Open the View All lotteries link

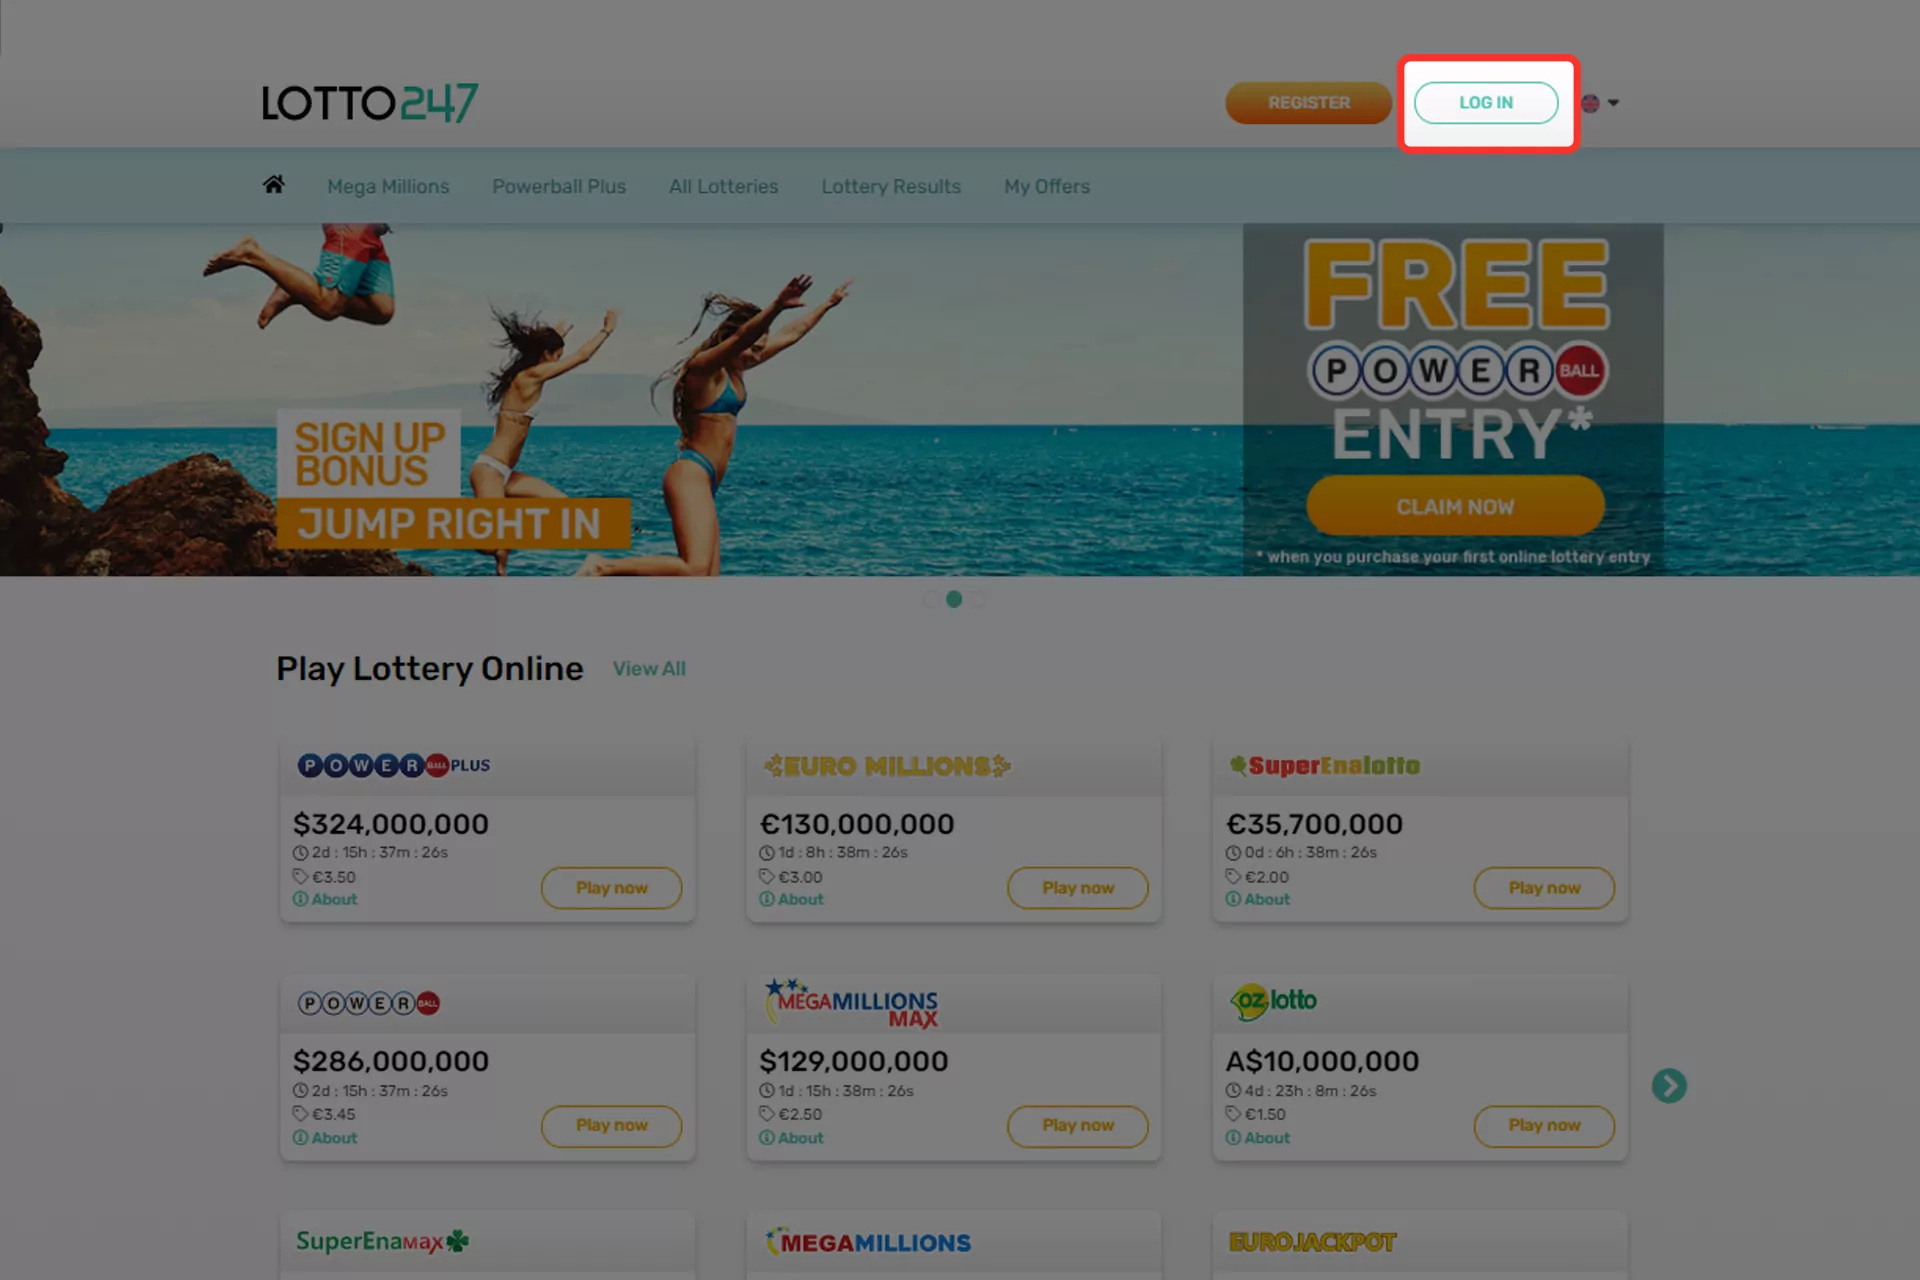pos(649,669)
